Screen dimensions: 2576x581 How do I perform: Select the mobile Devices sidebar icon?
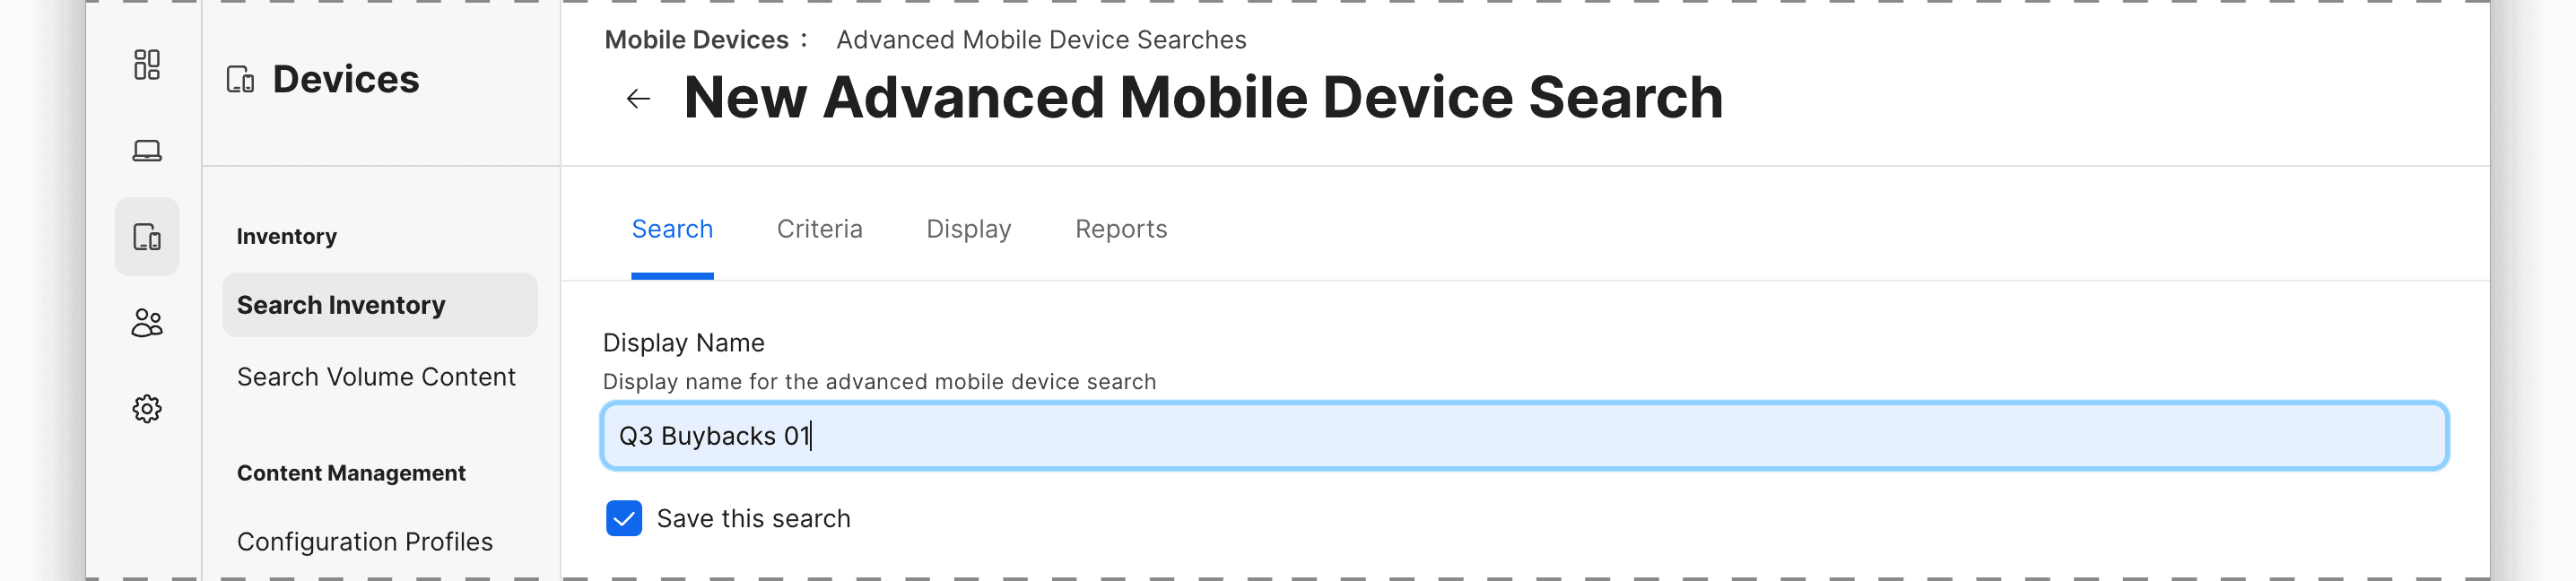click(x=147, y=237)
